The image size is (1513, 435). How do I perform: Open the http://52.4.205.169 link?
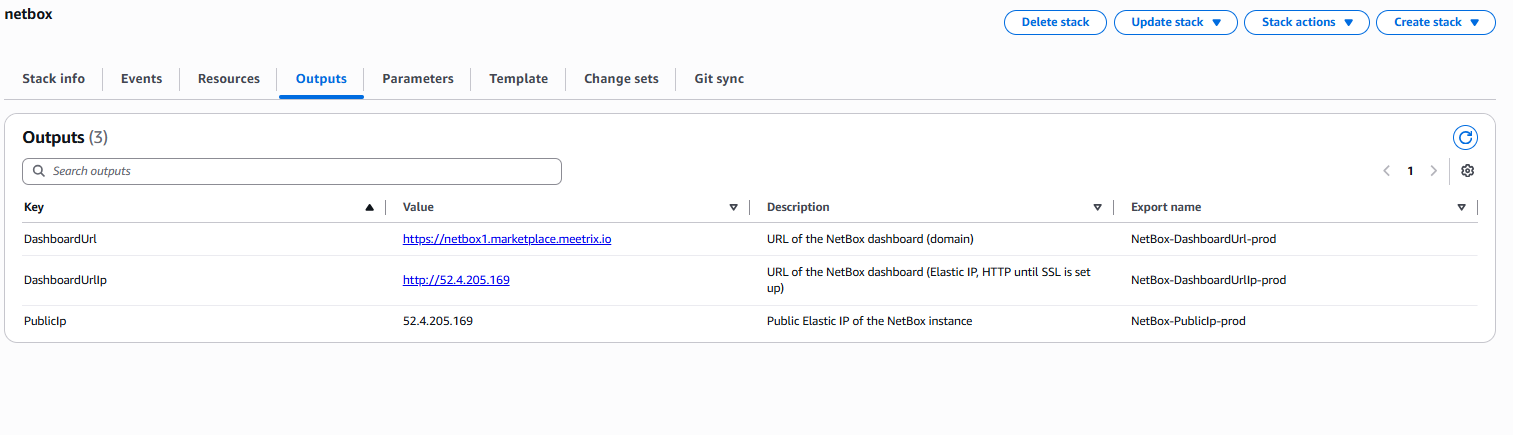pos(456,280)
